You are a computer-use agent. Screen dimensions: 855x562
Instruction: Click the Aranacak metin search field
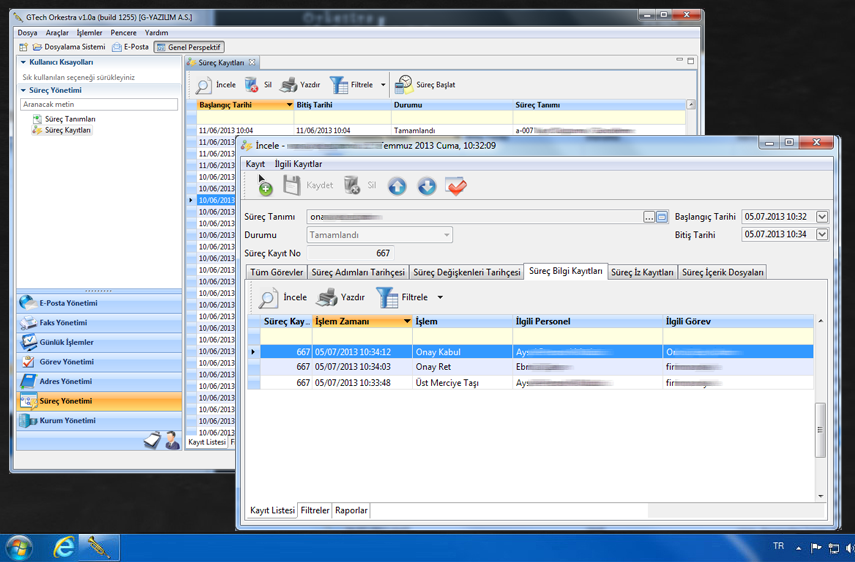point(99,104)
